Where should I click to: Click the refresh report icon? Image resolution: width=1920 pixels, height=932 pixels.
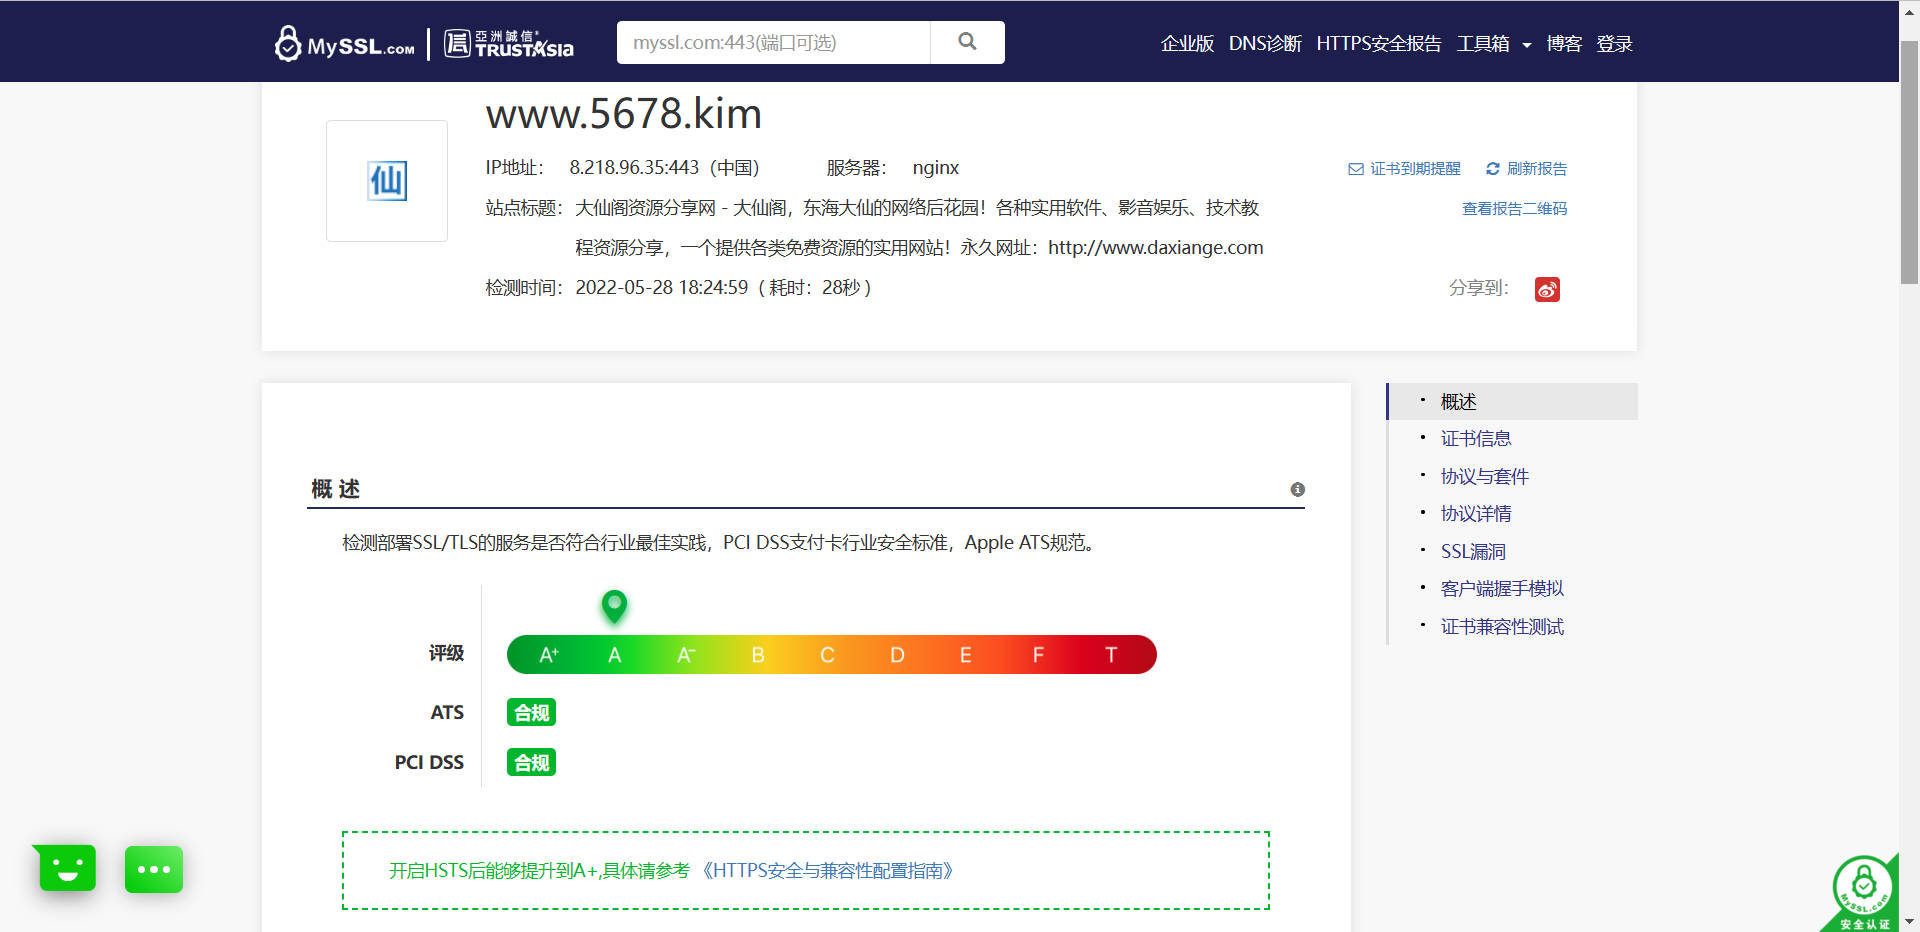pos(1493,169)
